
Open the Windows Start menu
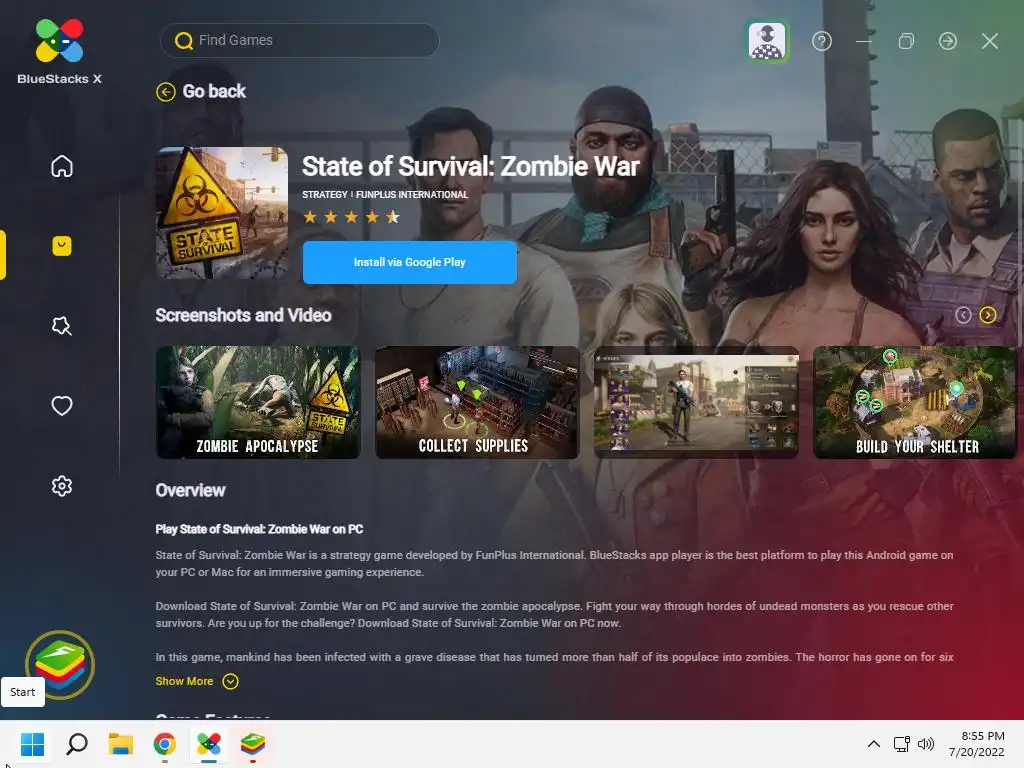(x=32, y=744)
